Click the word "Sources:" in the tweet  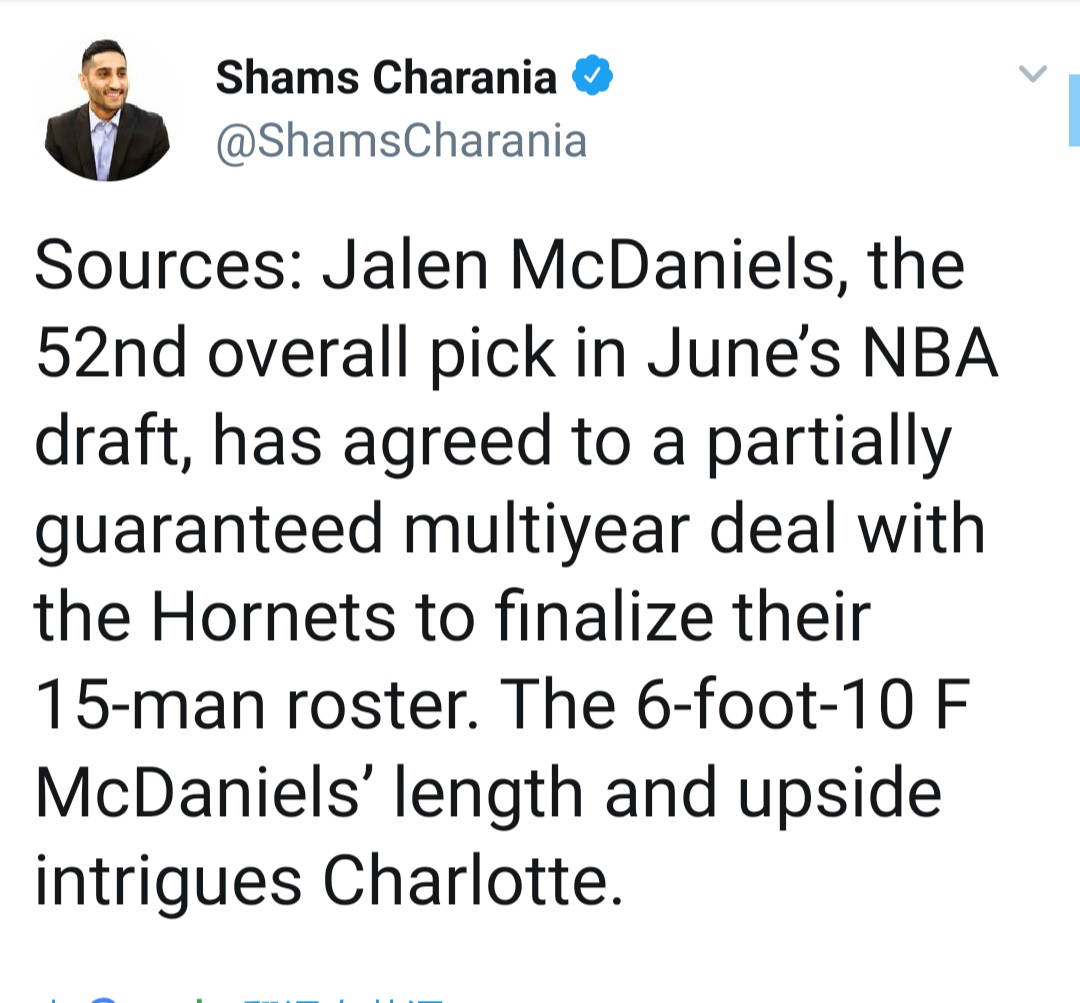(x=168, y=265)
